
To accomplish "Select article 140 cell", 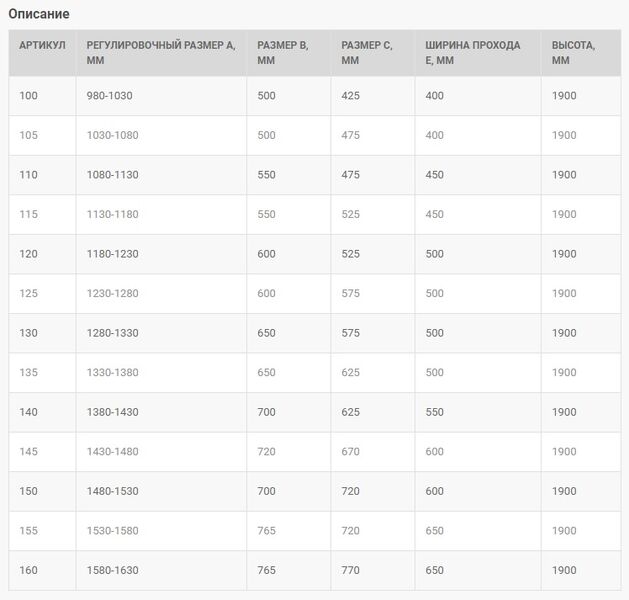I will (x=28, y=412).
